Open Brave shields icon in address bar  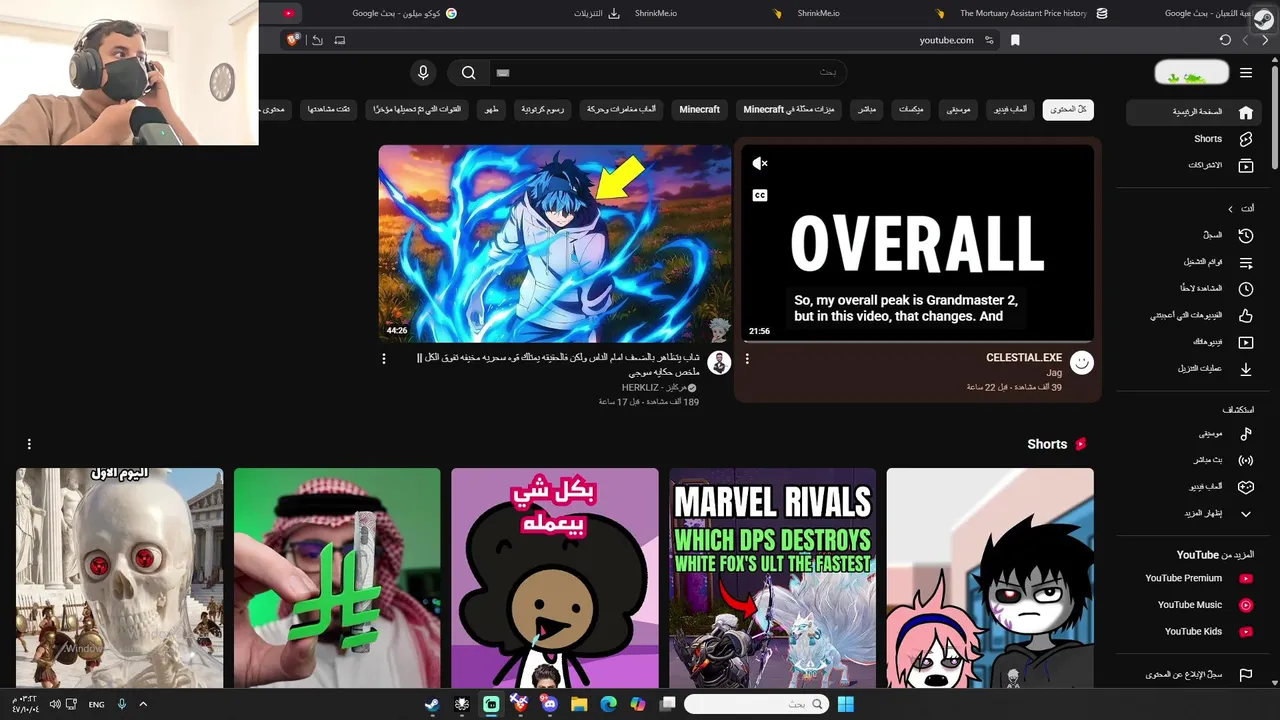point(293,40)
